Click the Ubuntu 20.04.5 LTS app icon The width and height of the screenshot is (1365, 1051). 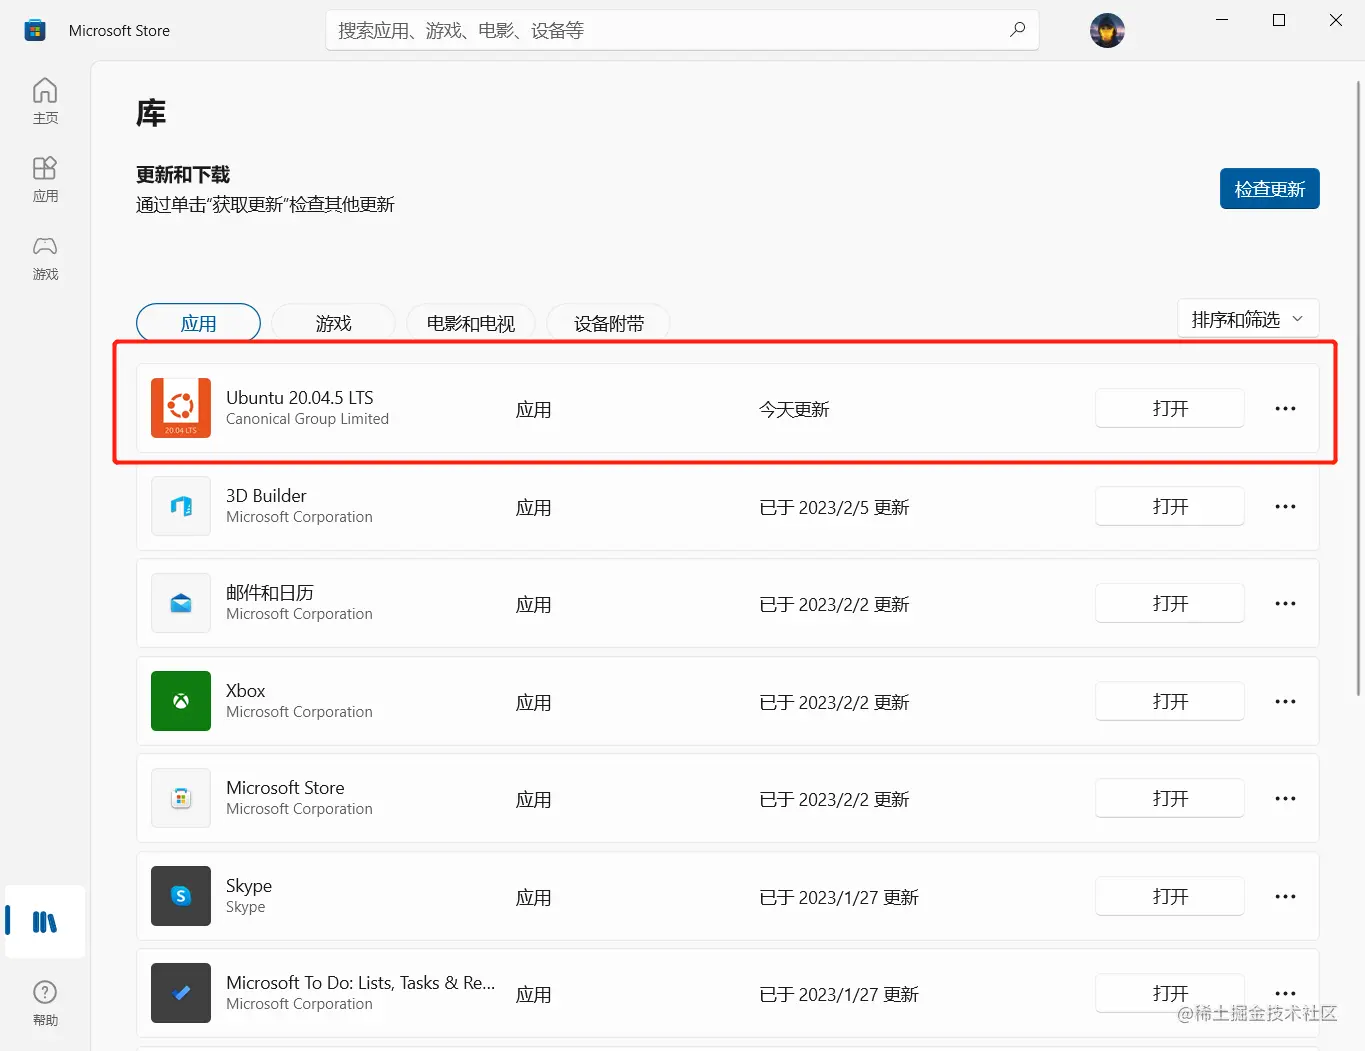click(181, 408)
